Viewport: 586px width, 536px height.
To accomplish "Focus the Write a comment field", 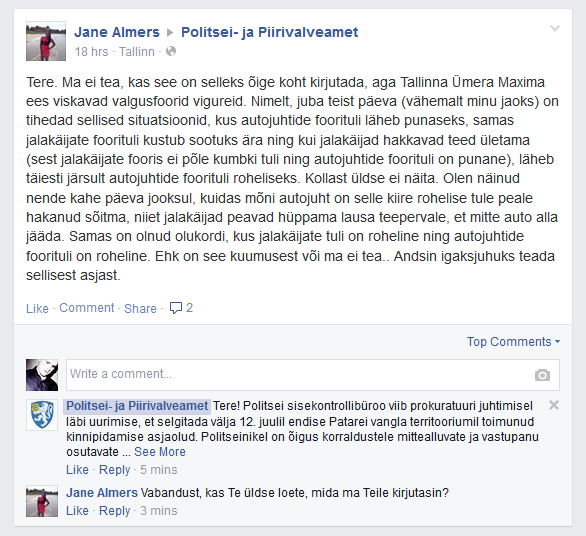I will (313, 375).
